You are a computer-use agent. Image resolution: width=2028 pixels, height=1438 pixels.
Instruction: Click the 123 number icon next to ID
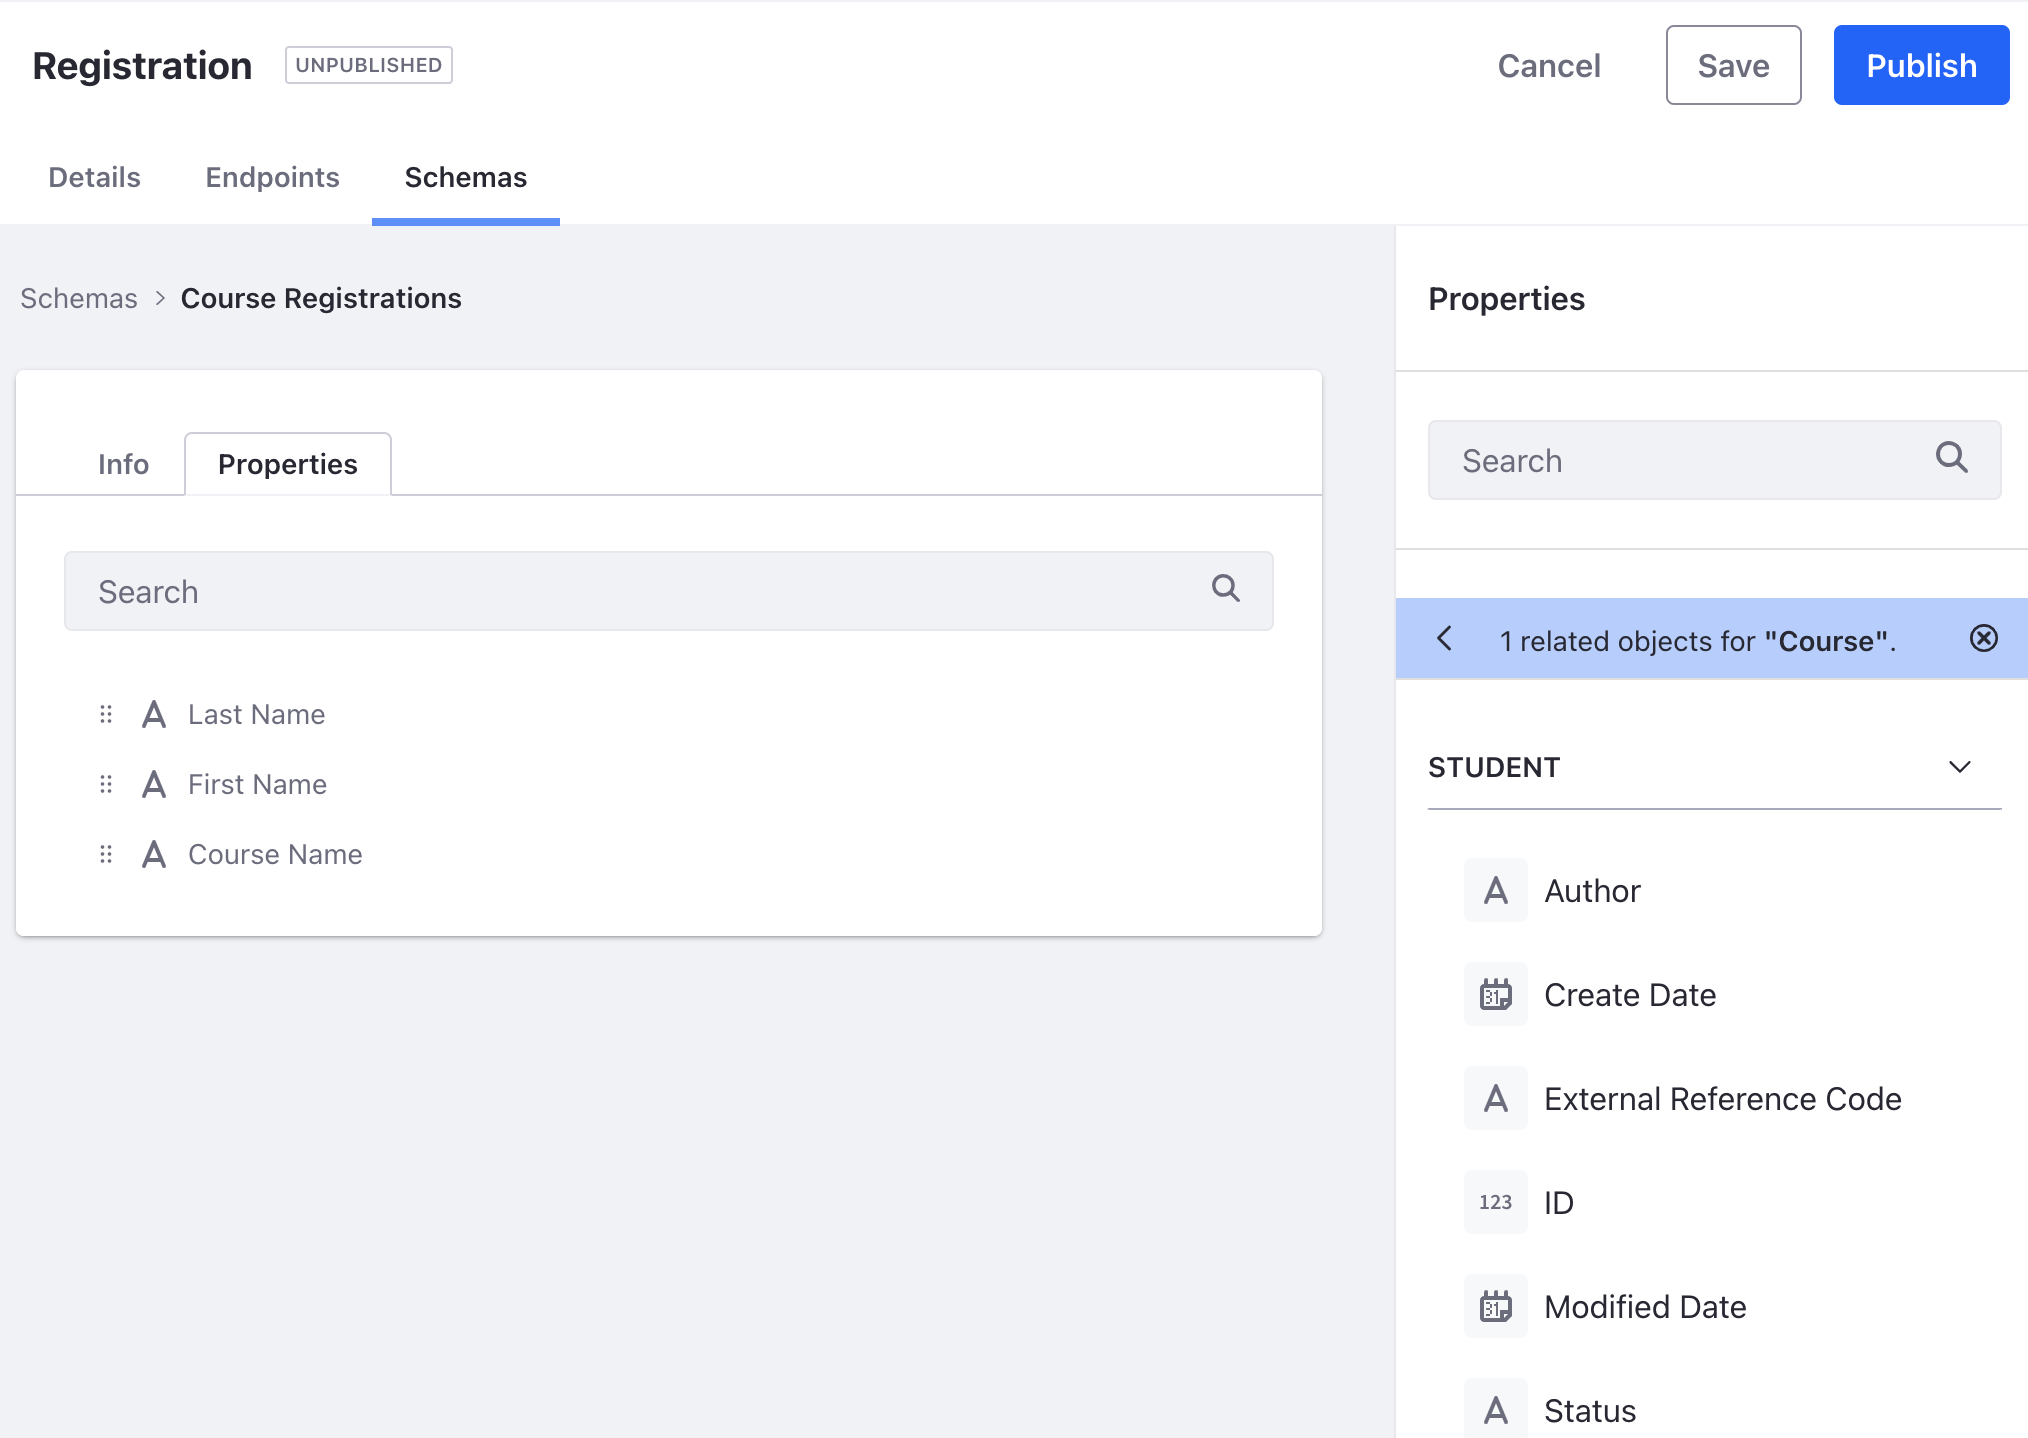(1496, 1202)
